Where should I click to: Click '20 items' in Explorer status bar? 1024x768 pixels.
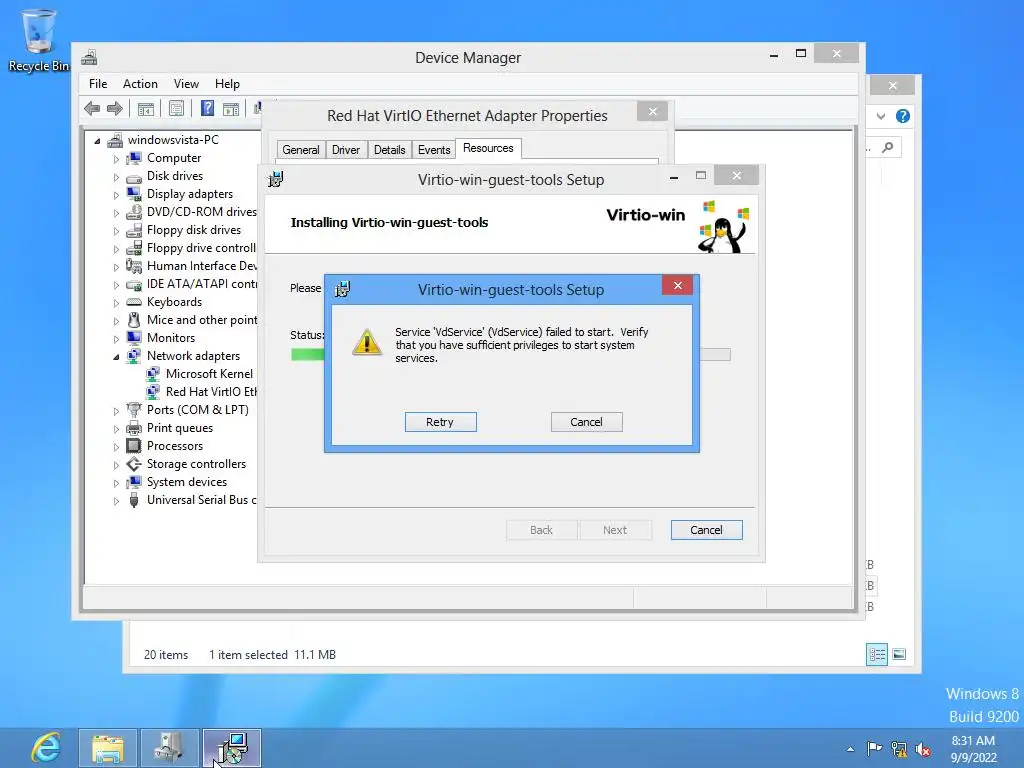point(166,654)
